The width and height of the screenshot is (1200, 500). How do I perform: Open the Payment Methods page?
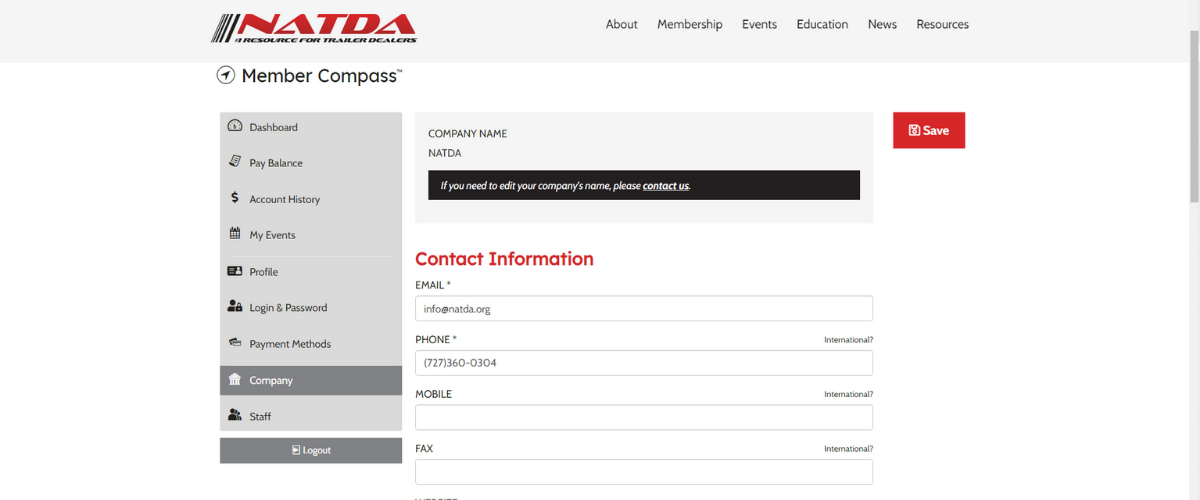click(x=311, y=344)
